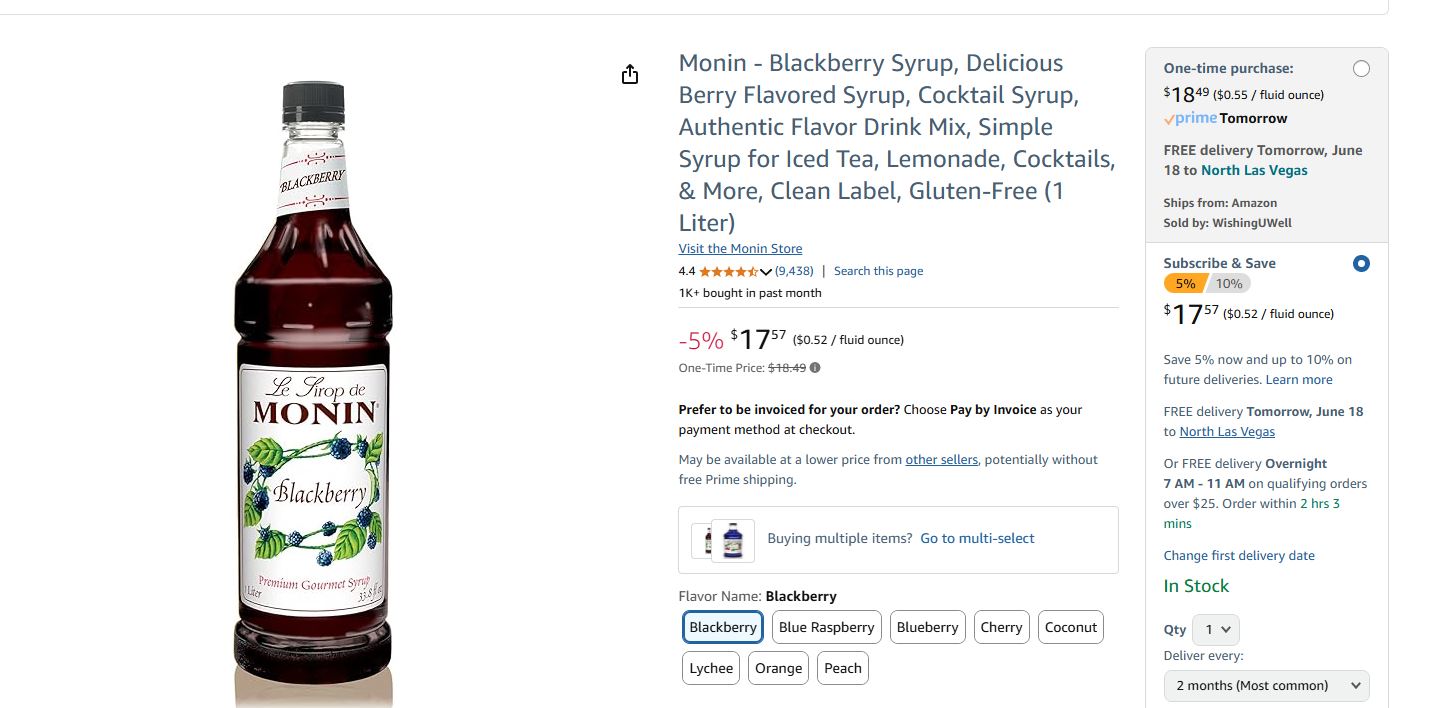Select the One-time purchase radio button
The height and width of the screenshot is (708, 1440).
[1361, 68]
